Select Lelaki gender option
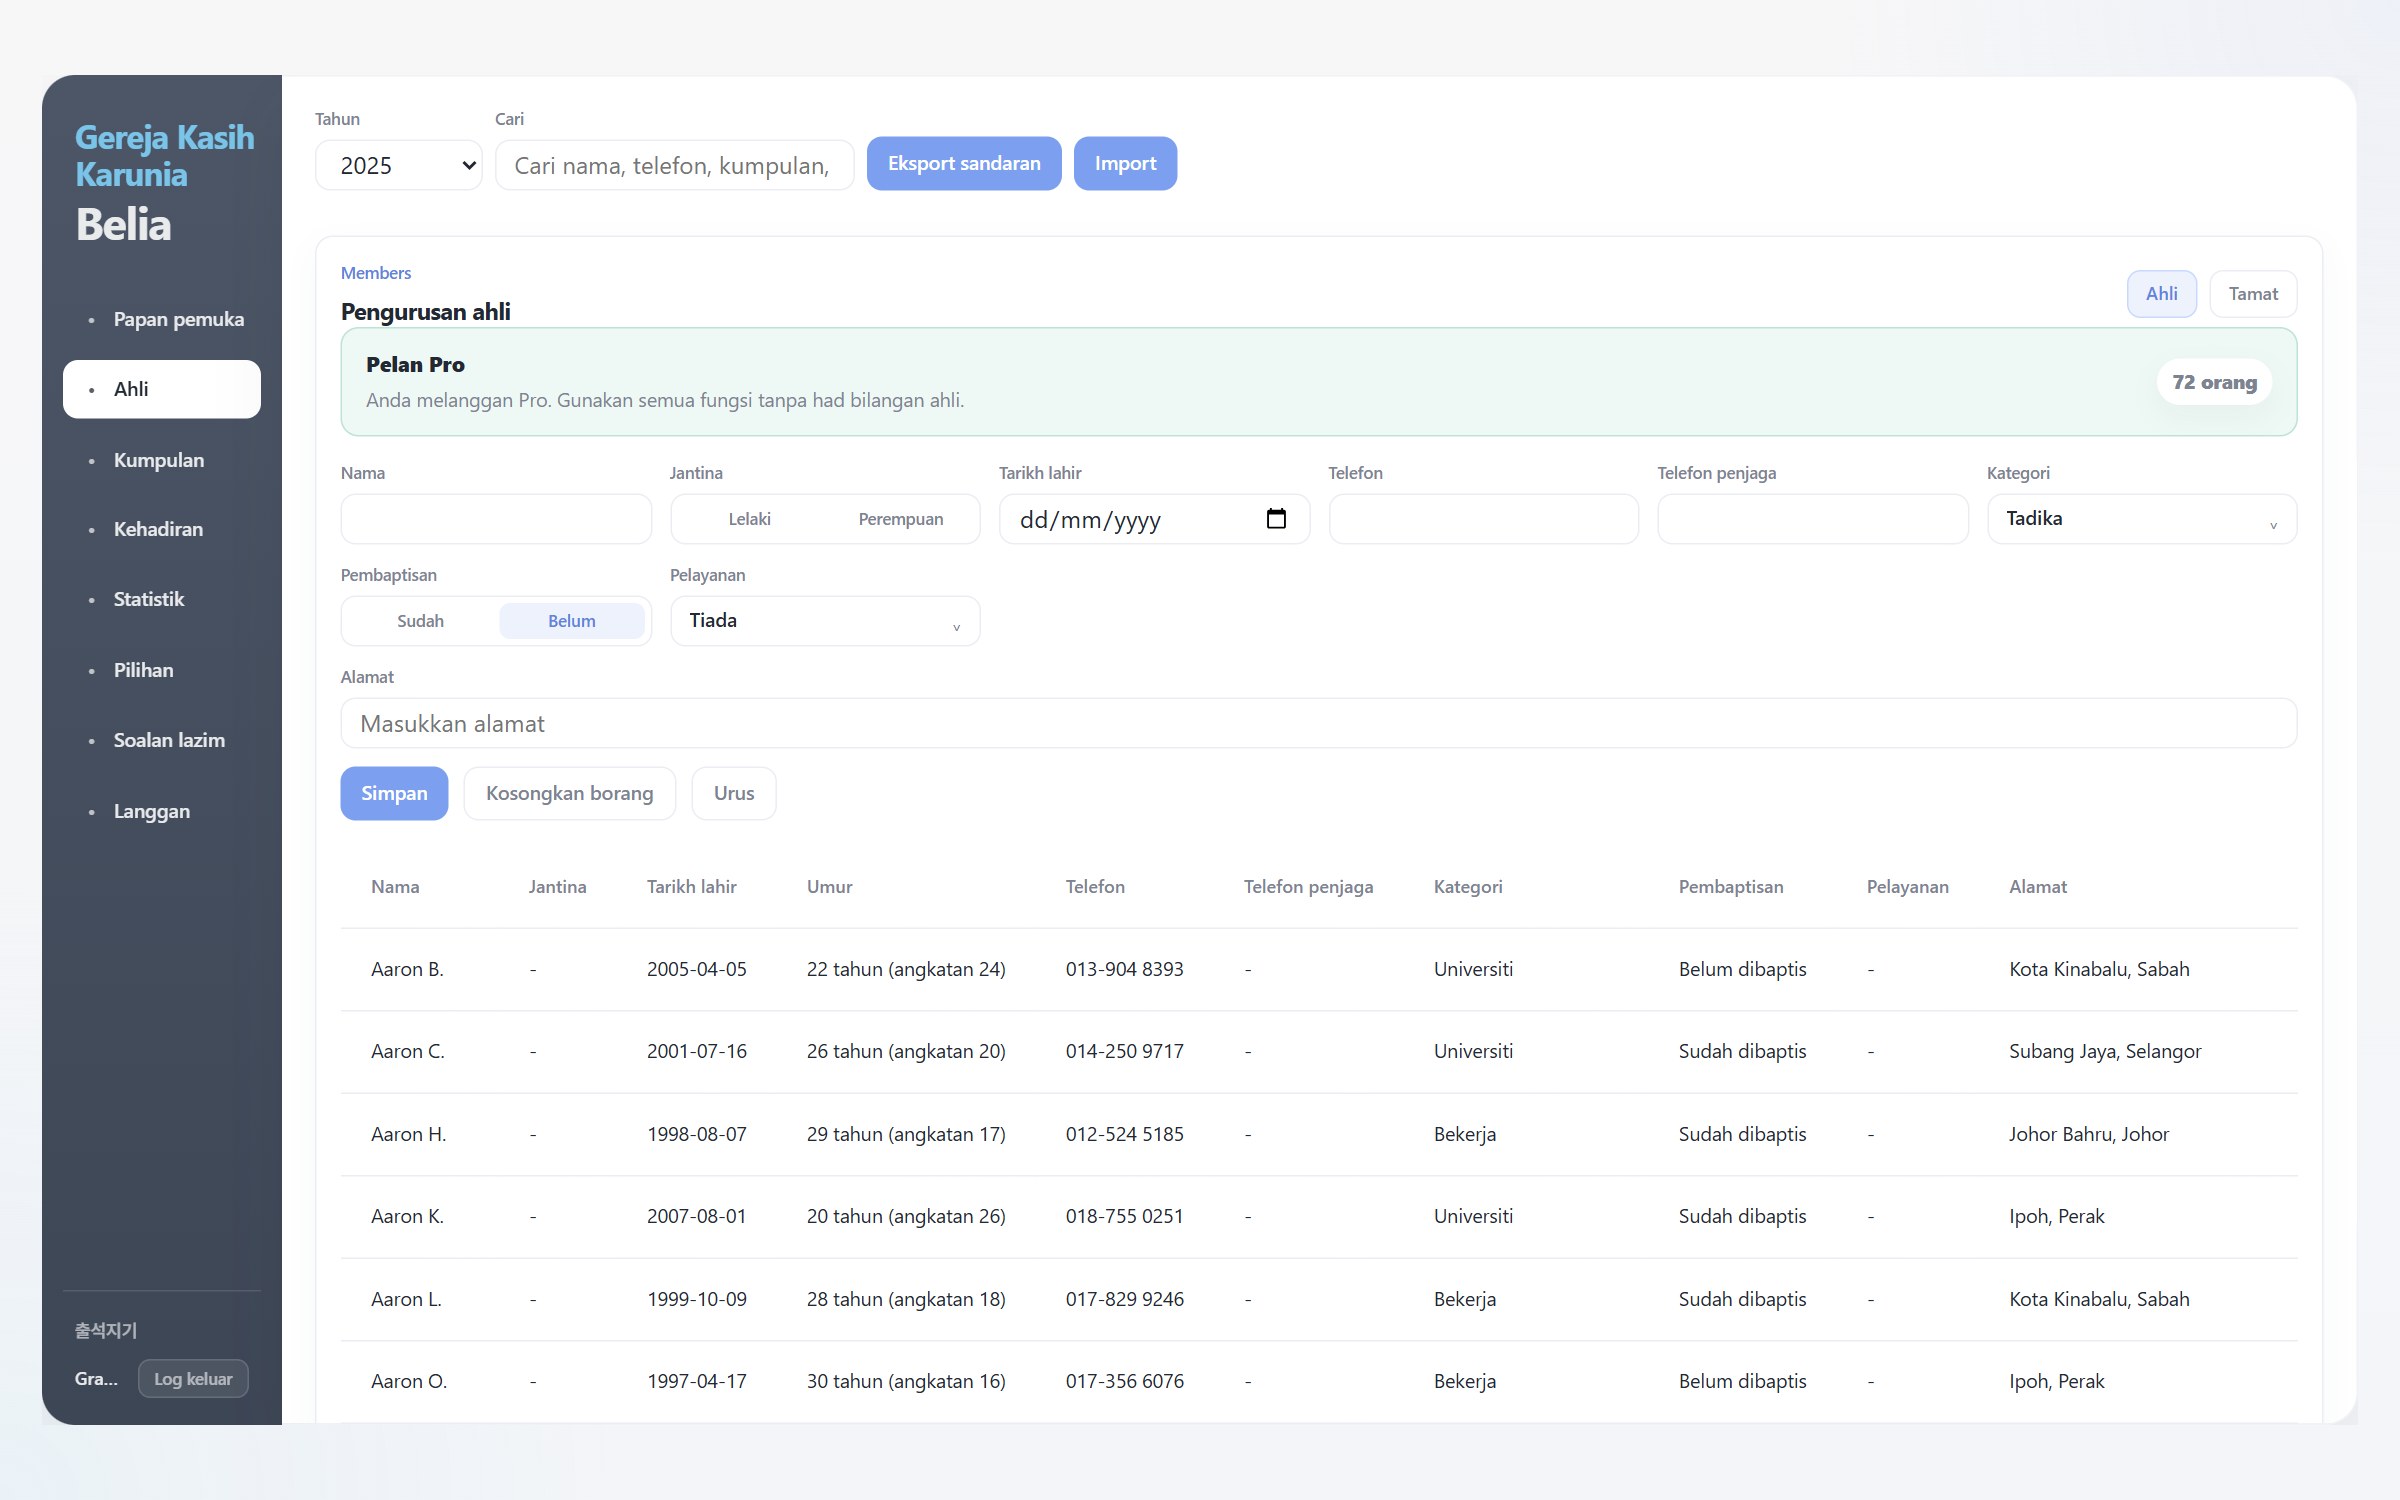The width and height of the screenshot is (2400, 1500). pos(749,519)
